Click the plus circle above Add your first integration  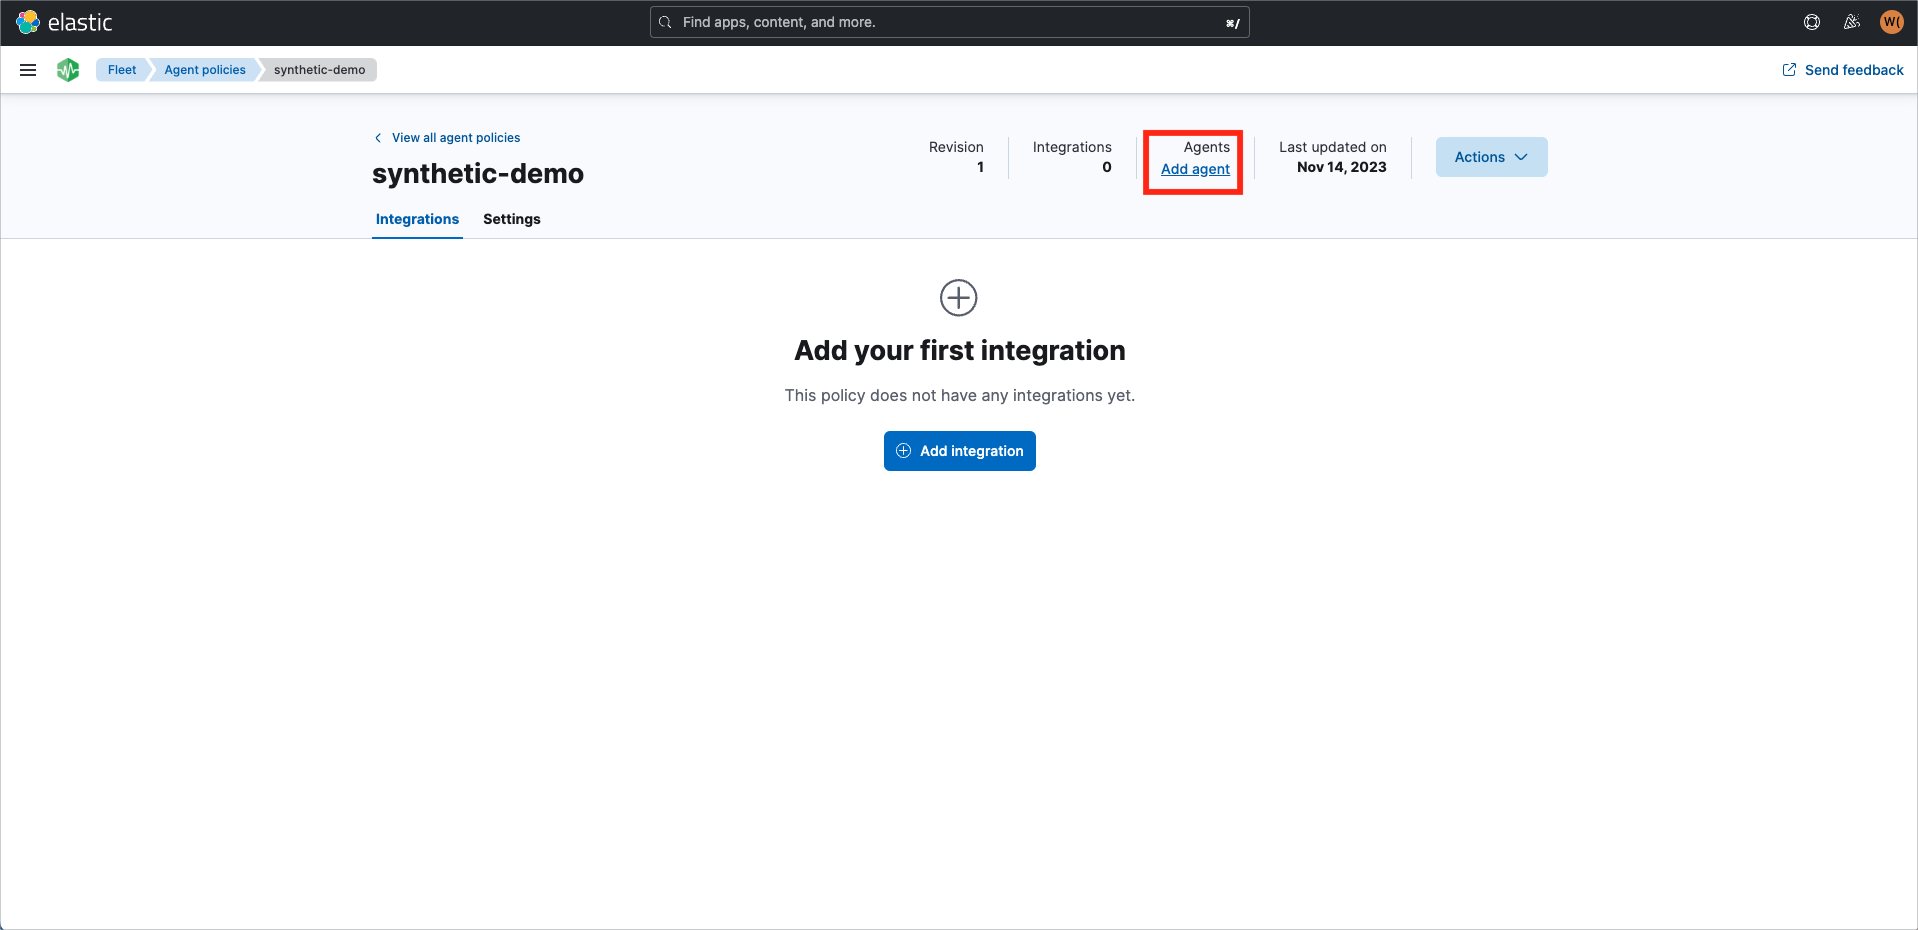(x=958, y=297)
